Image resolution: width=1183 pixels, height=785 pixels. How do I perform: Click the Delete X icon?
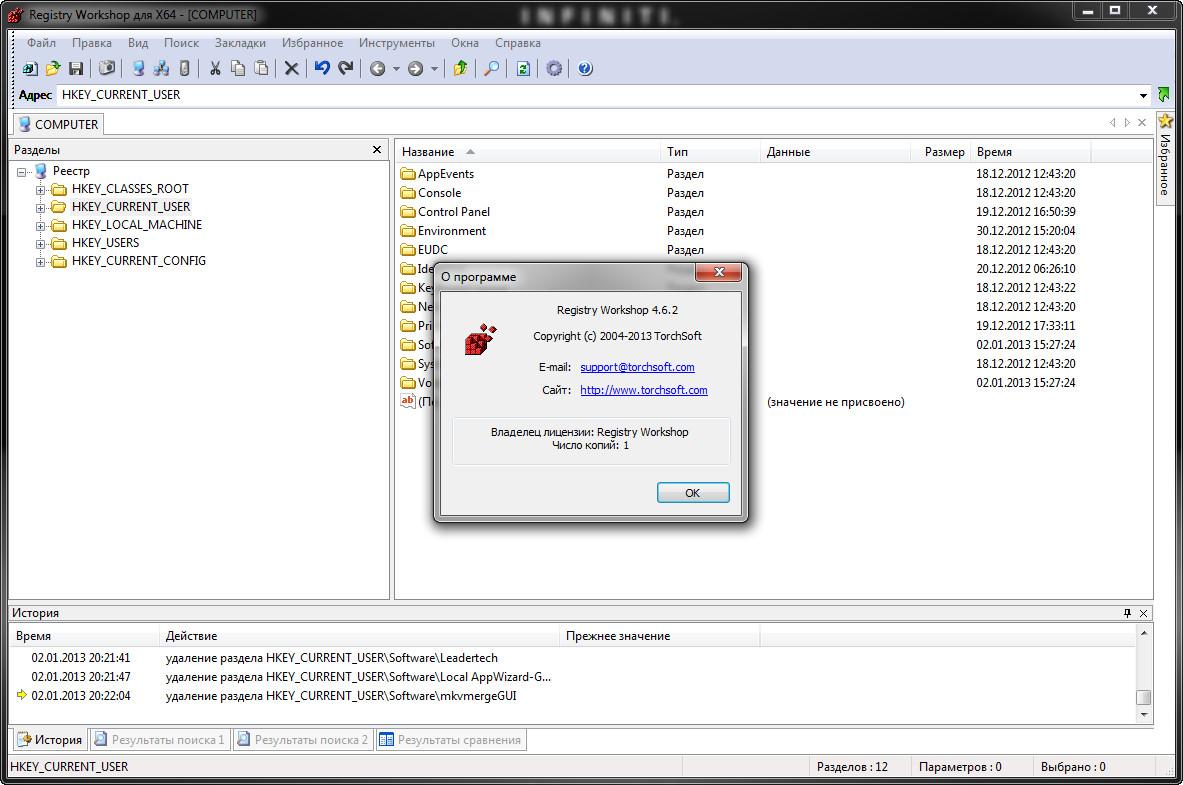[x=291, y=69]
